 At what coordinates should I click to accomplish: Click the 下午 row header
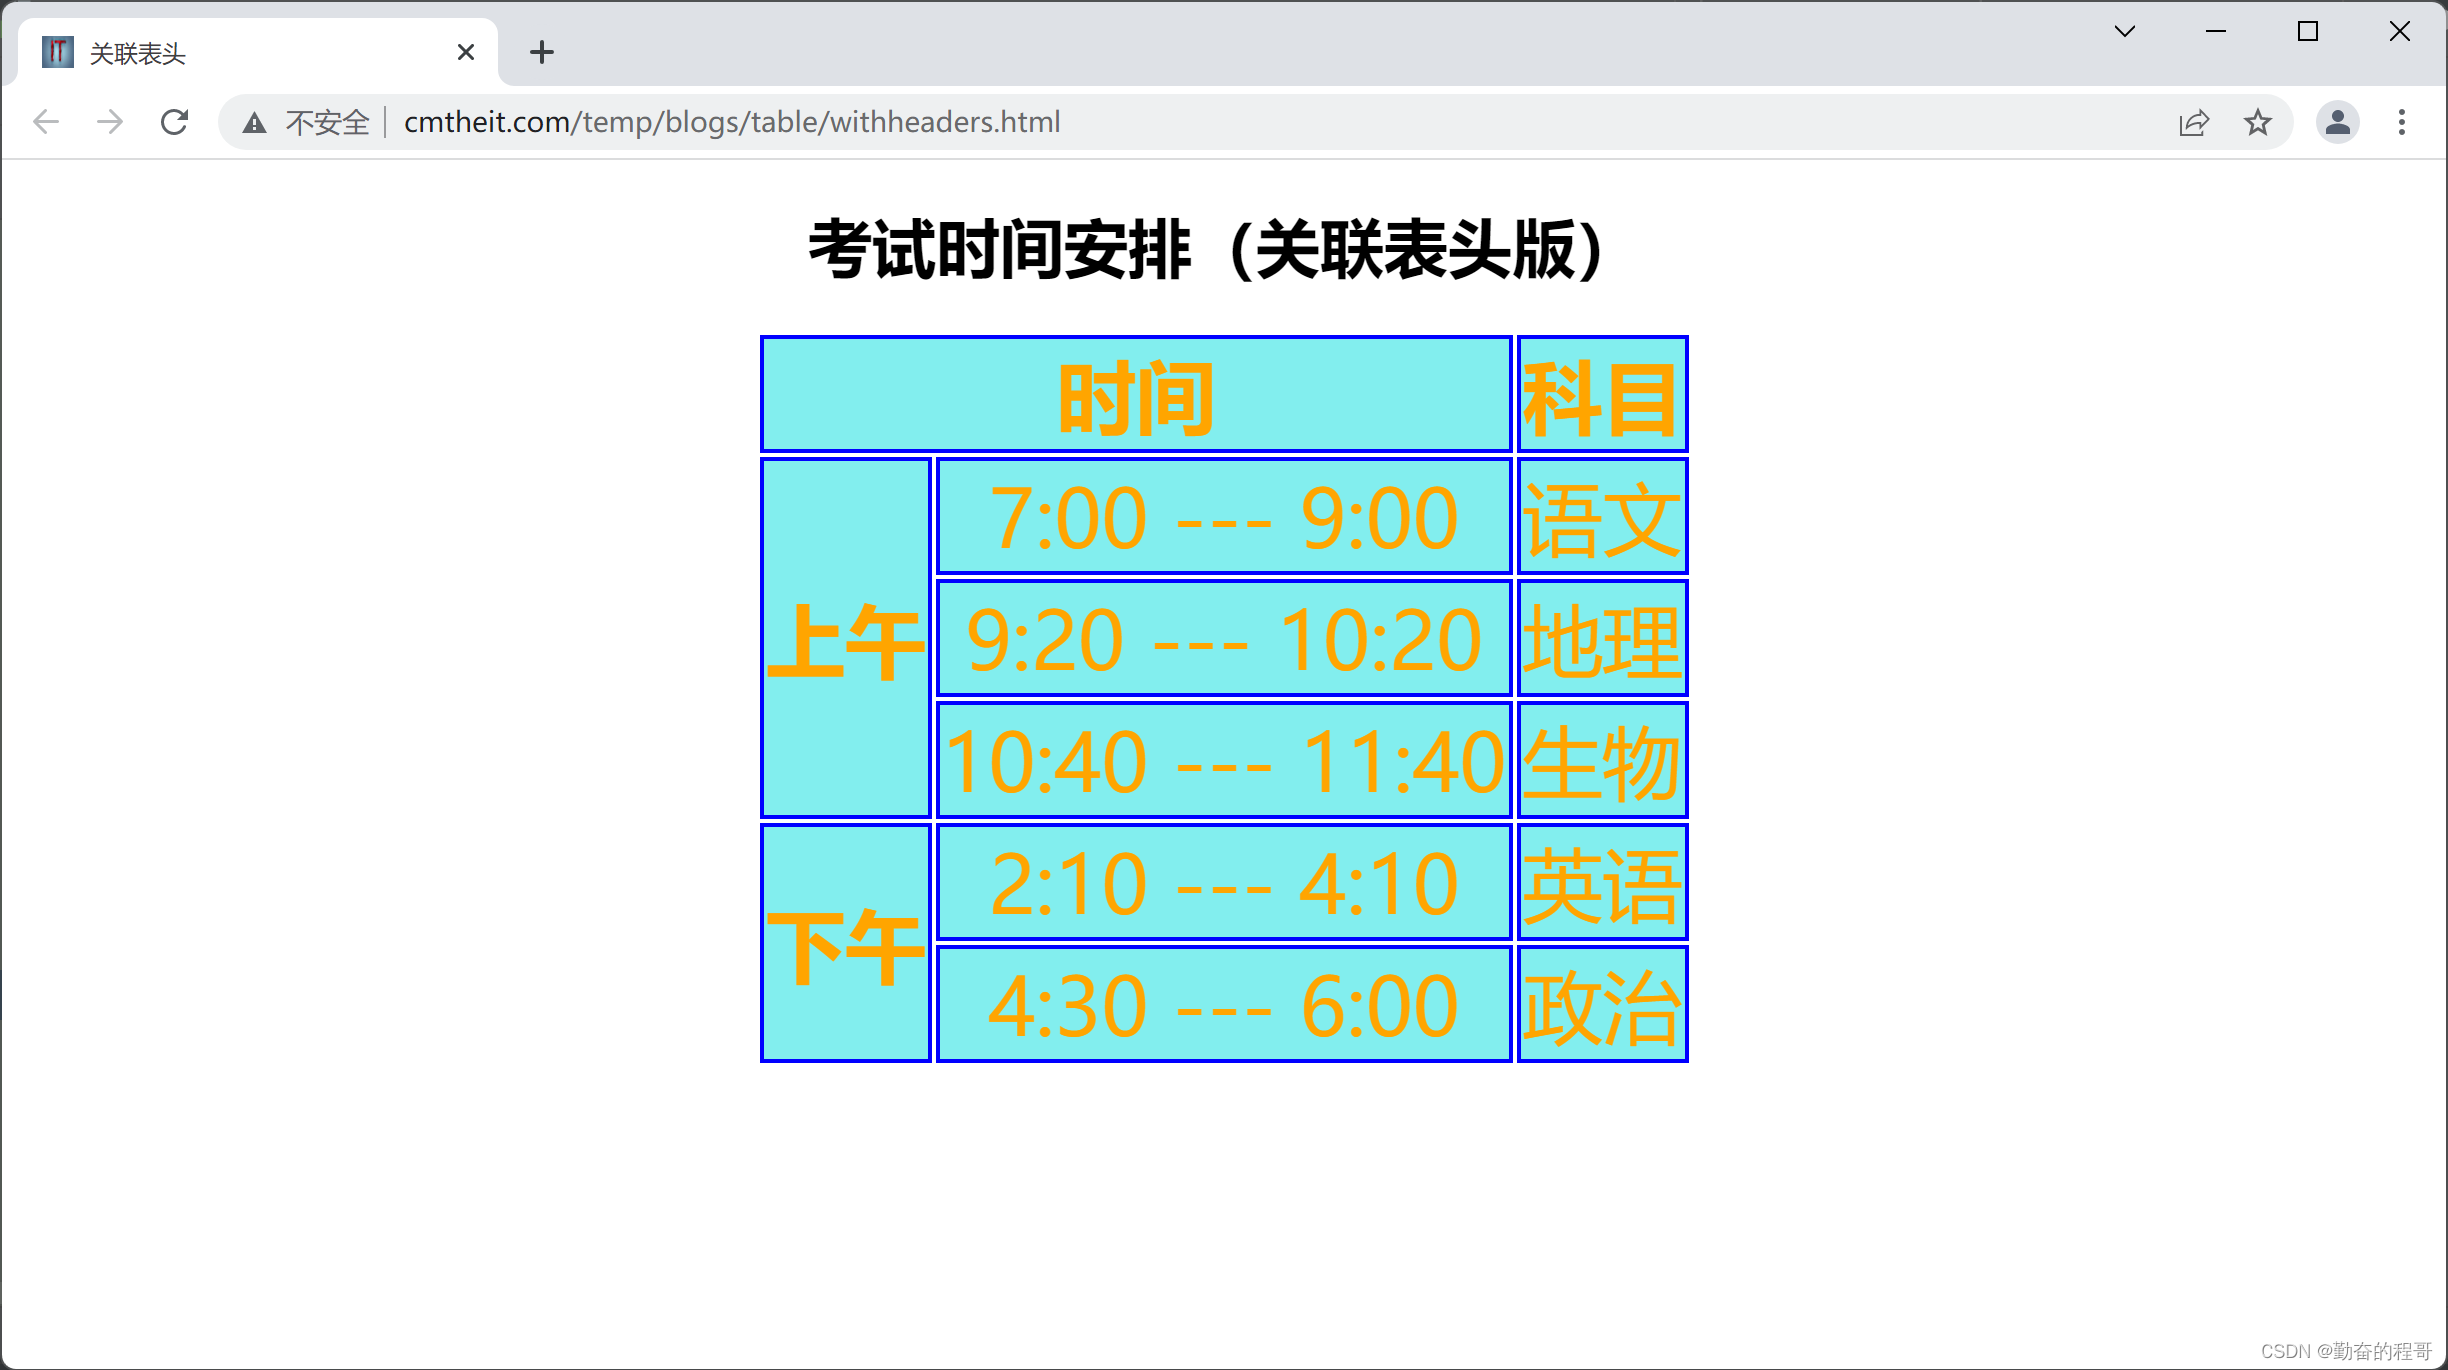pos(846,943)
